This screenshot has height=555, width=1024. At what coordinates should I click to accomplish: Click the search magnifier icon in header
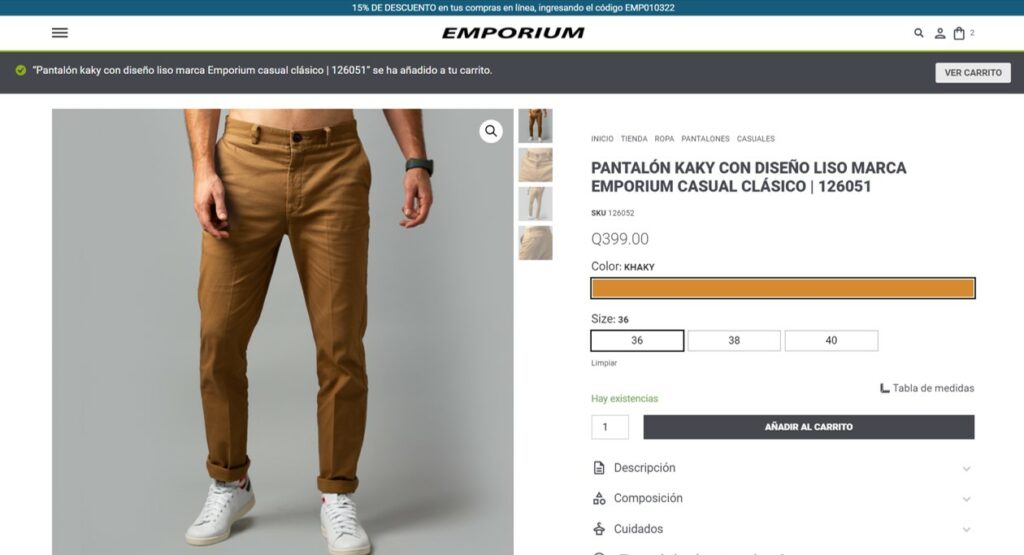(918, 33)
